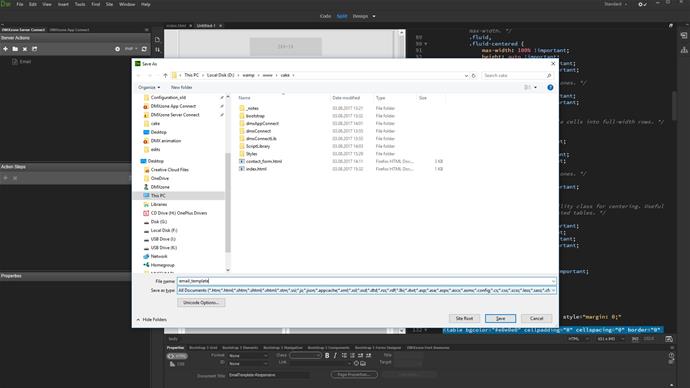Click the New folder button
This screenshot has width=690, height=388.
coord(181,88)
